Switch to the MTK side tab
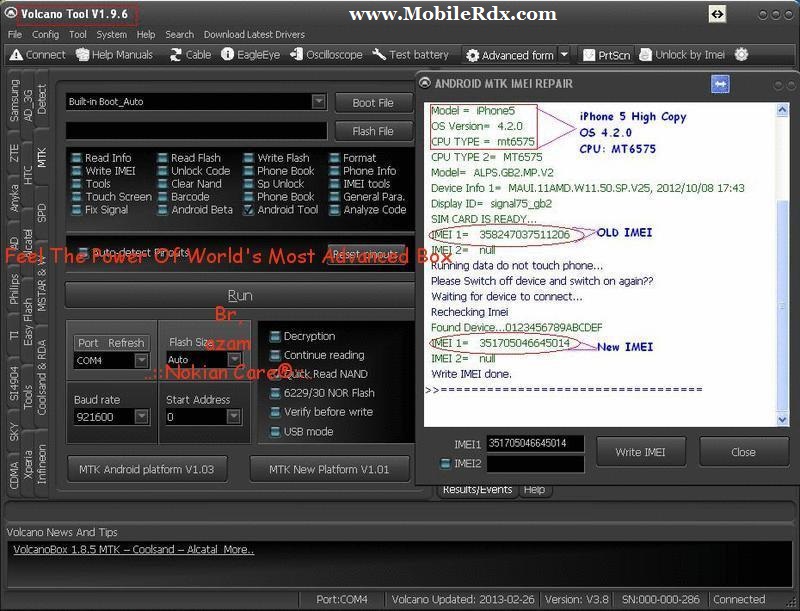 (41, 158)
